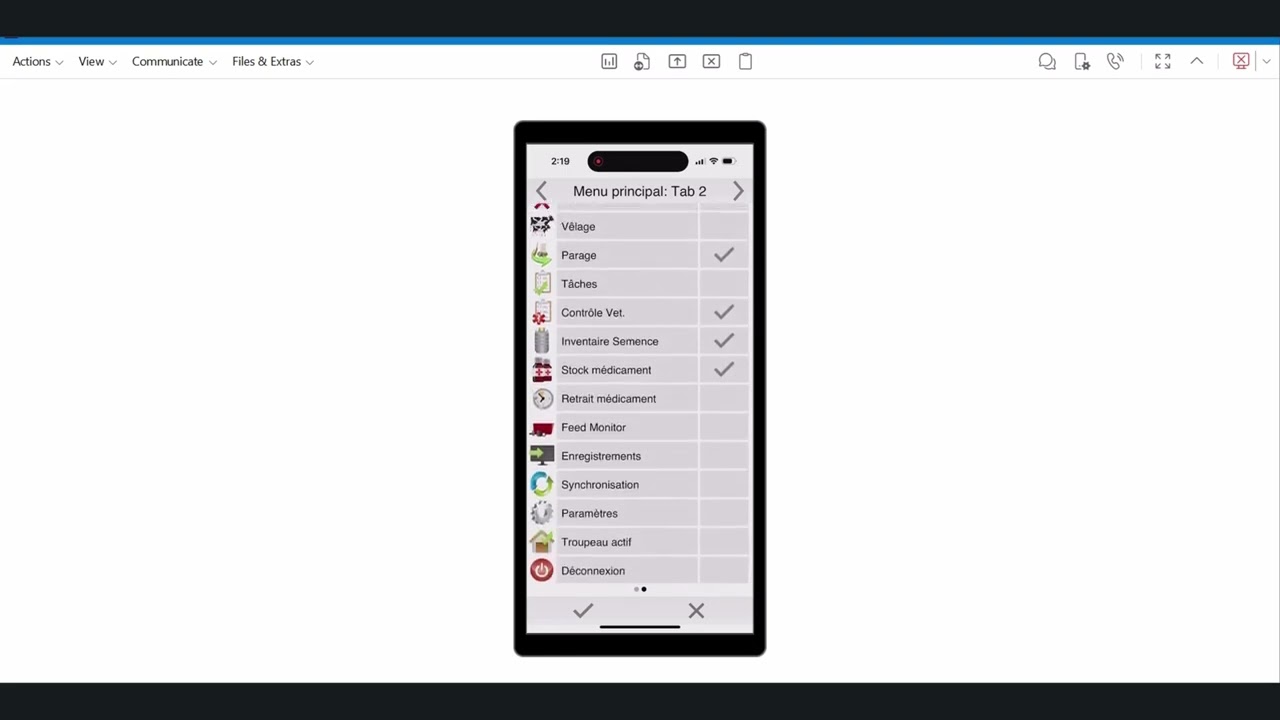Uncheck the Parage checkmark

pyautogui.click(x=724, y=255)
